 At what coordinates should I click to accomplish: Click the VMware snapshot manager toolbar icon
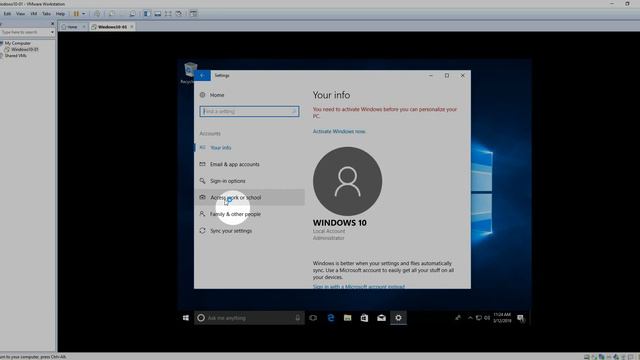coord(133,13)
